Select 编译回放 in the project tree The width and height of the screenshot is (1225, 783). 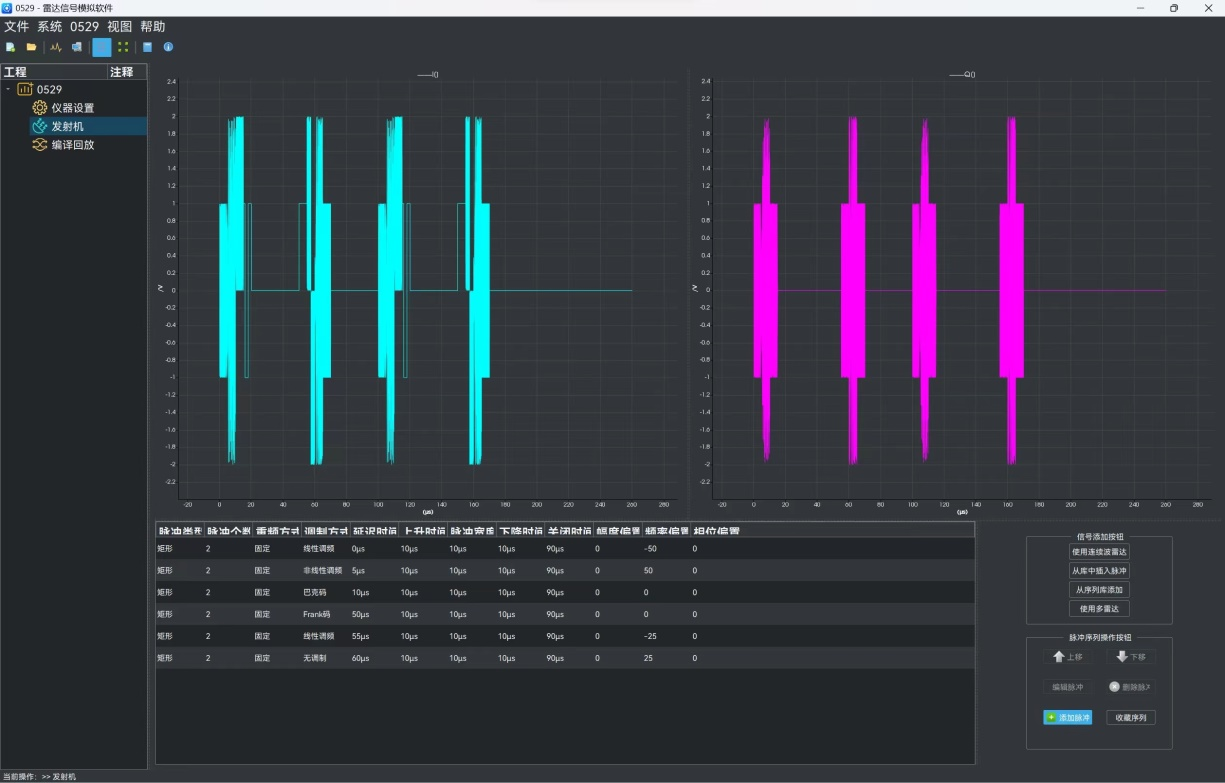coord(72,145)
